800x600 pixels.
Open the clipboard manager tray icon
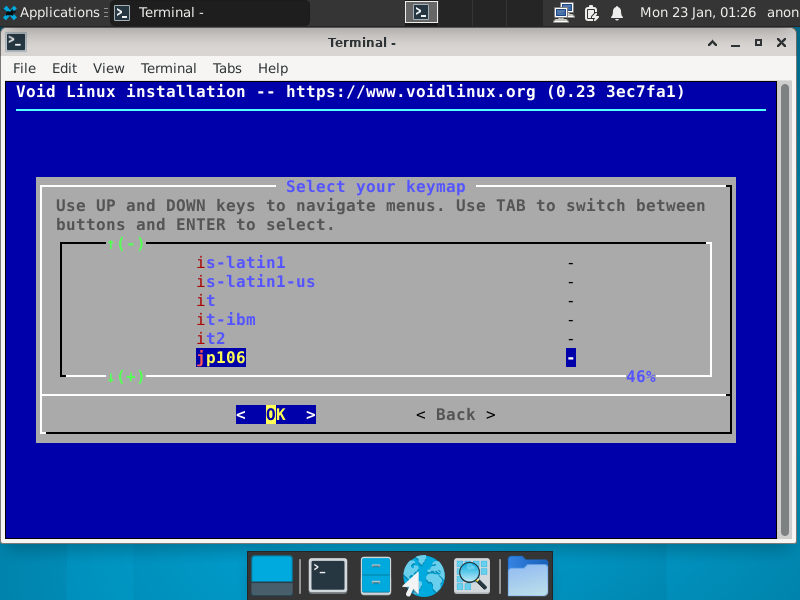tap(591, 13)
